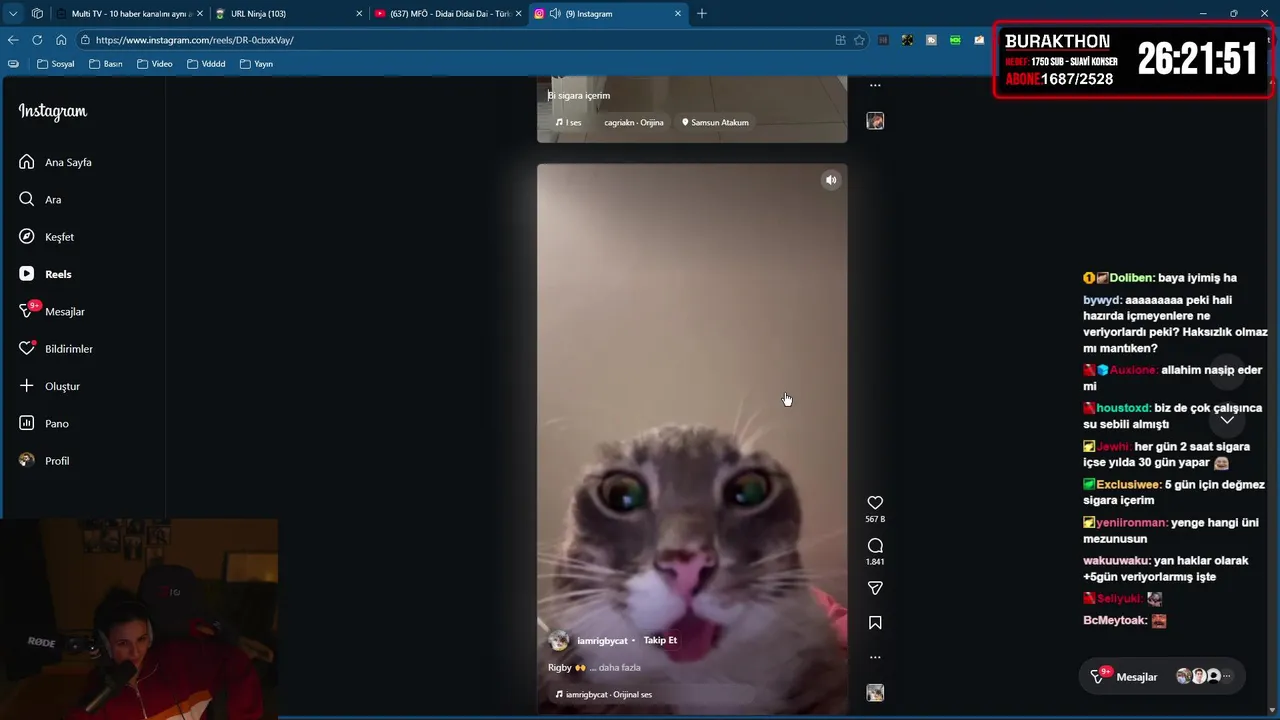Open a new browser tab

point(702,14)
